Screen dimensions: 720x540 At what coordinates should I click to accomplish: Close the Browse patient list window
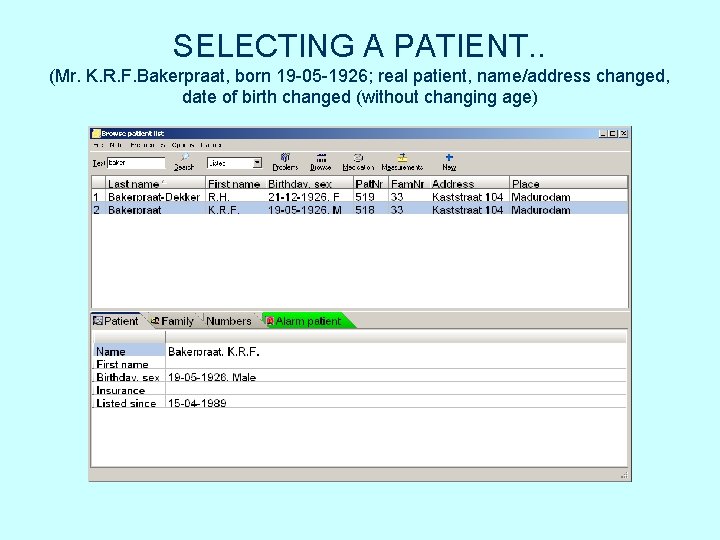(623, 134)
